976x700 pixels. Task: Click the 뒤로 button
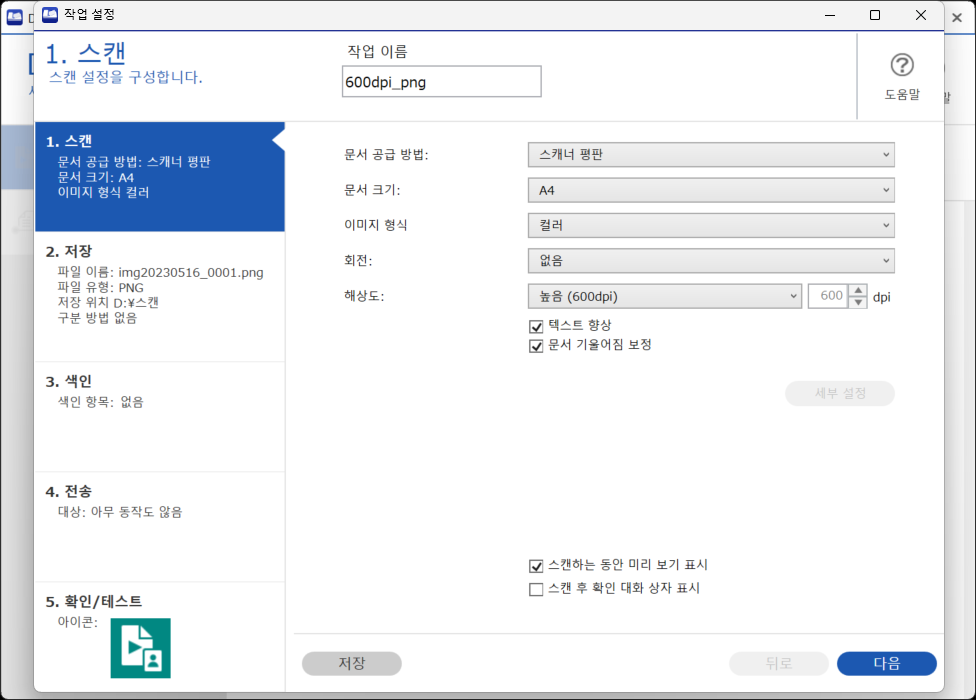tap(779, 663)
